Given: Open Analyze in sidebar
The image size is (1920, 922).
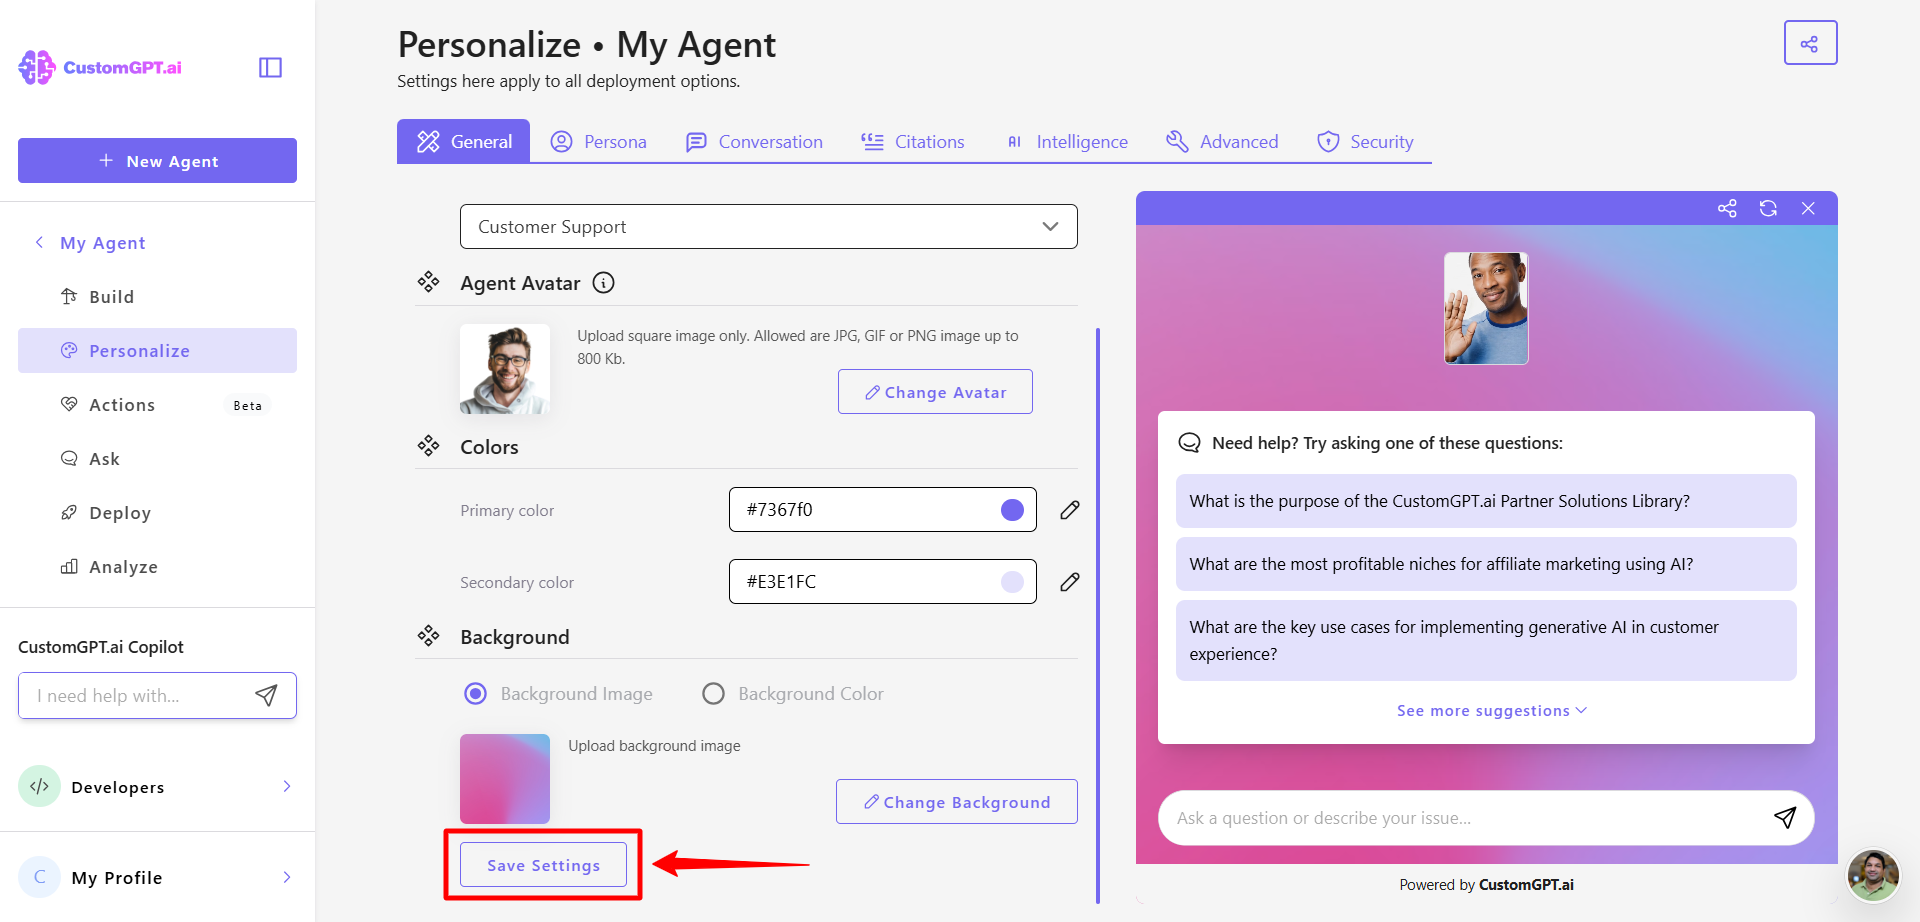Looking at the screenshot, I should [x=157, y=567].
